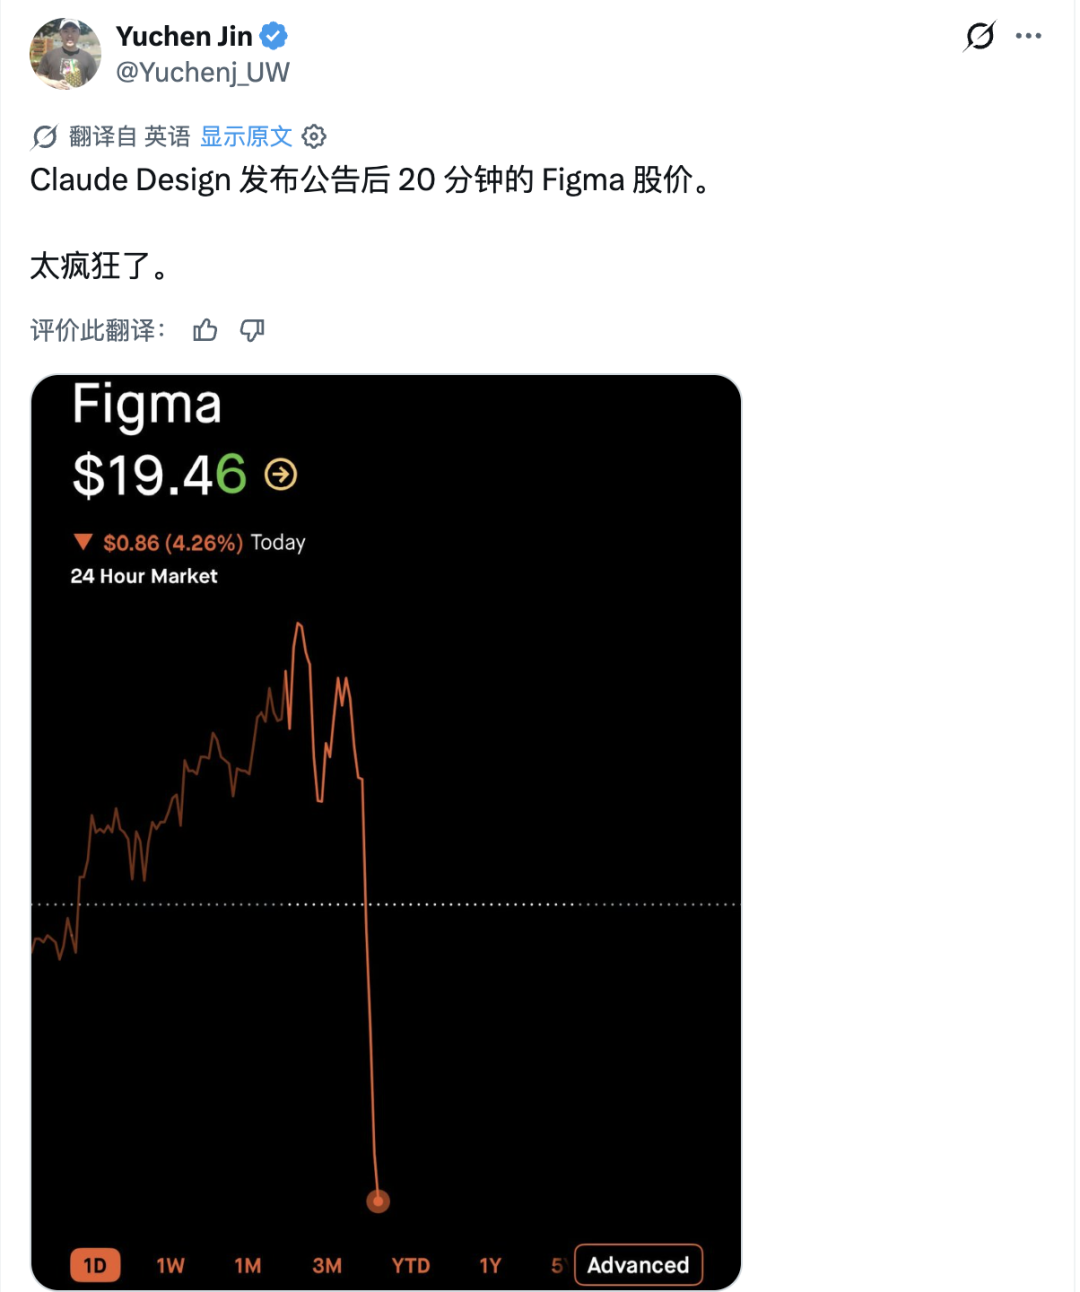The height and width of the screenshot is (1292, 1080).
Task: Switch to the 1W time range
Action: 171,1265
